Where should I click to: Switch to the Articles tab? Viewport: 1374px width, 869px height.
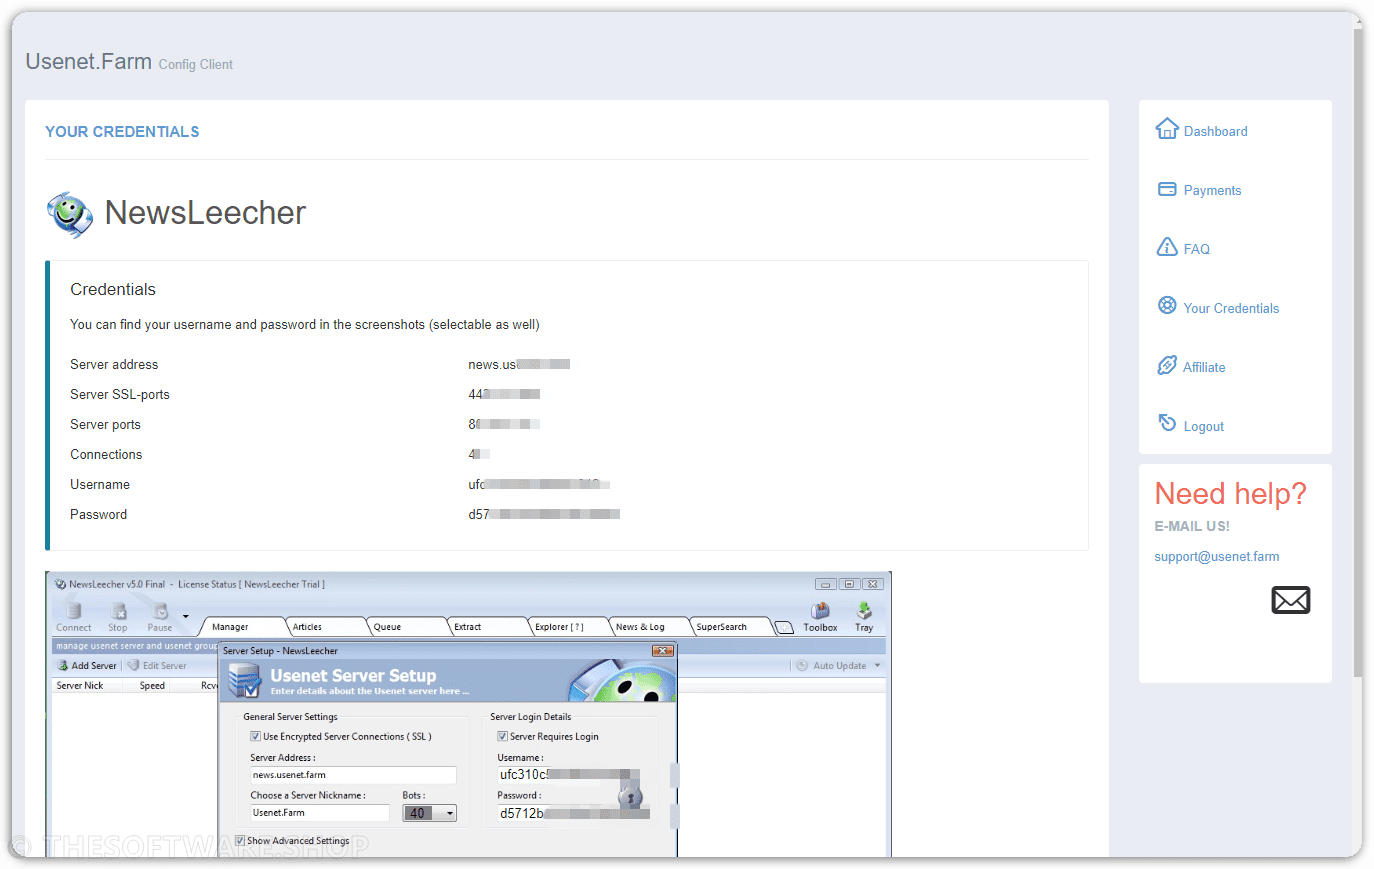click(324, 627)
